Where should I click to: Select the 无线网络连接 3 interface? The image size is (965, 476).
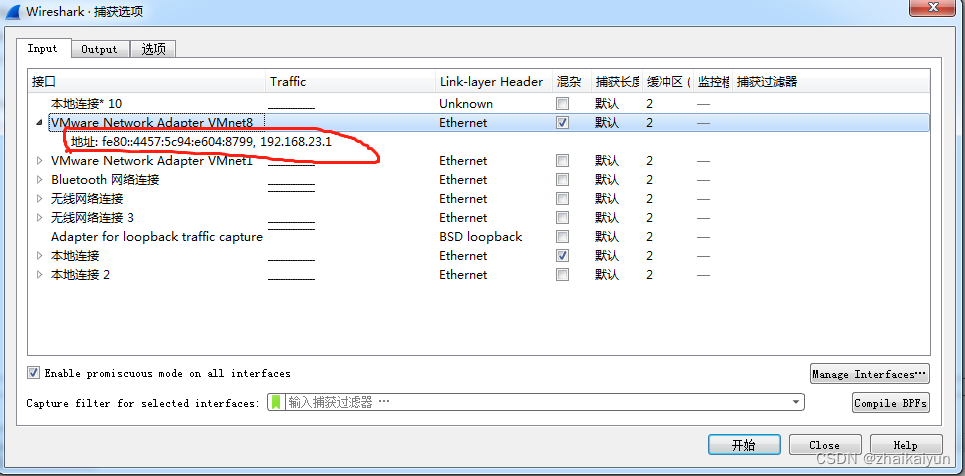point(92,217)
